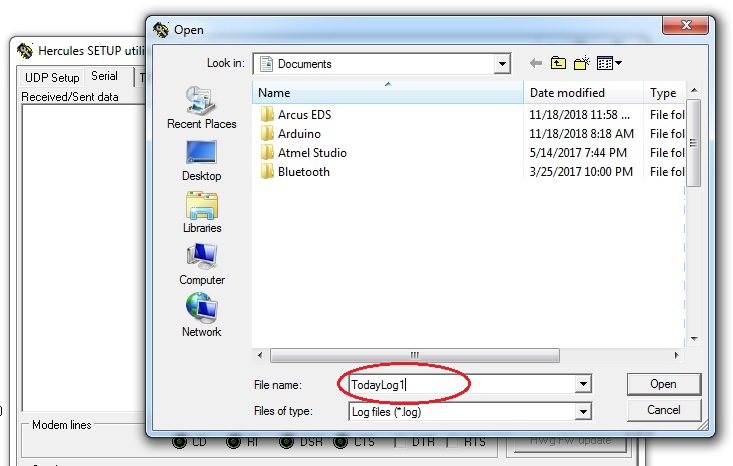Toggle the RTS checkbox in Hercules

pyautogui.click(x=453, y=442)
